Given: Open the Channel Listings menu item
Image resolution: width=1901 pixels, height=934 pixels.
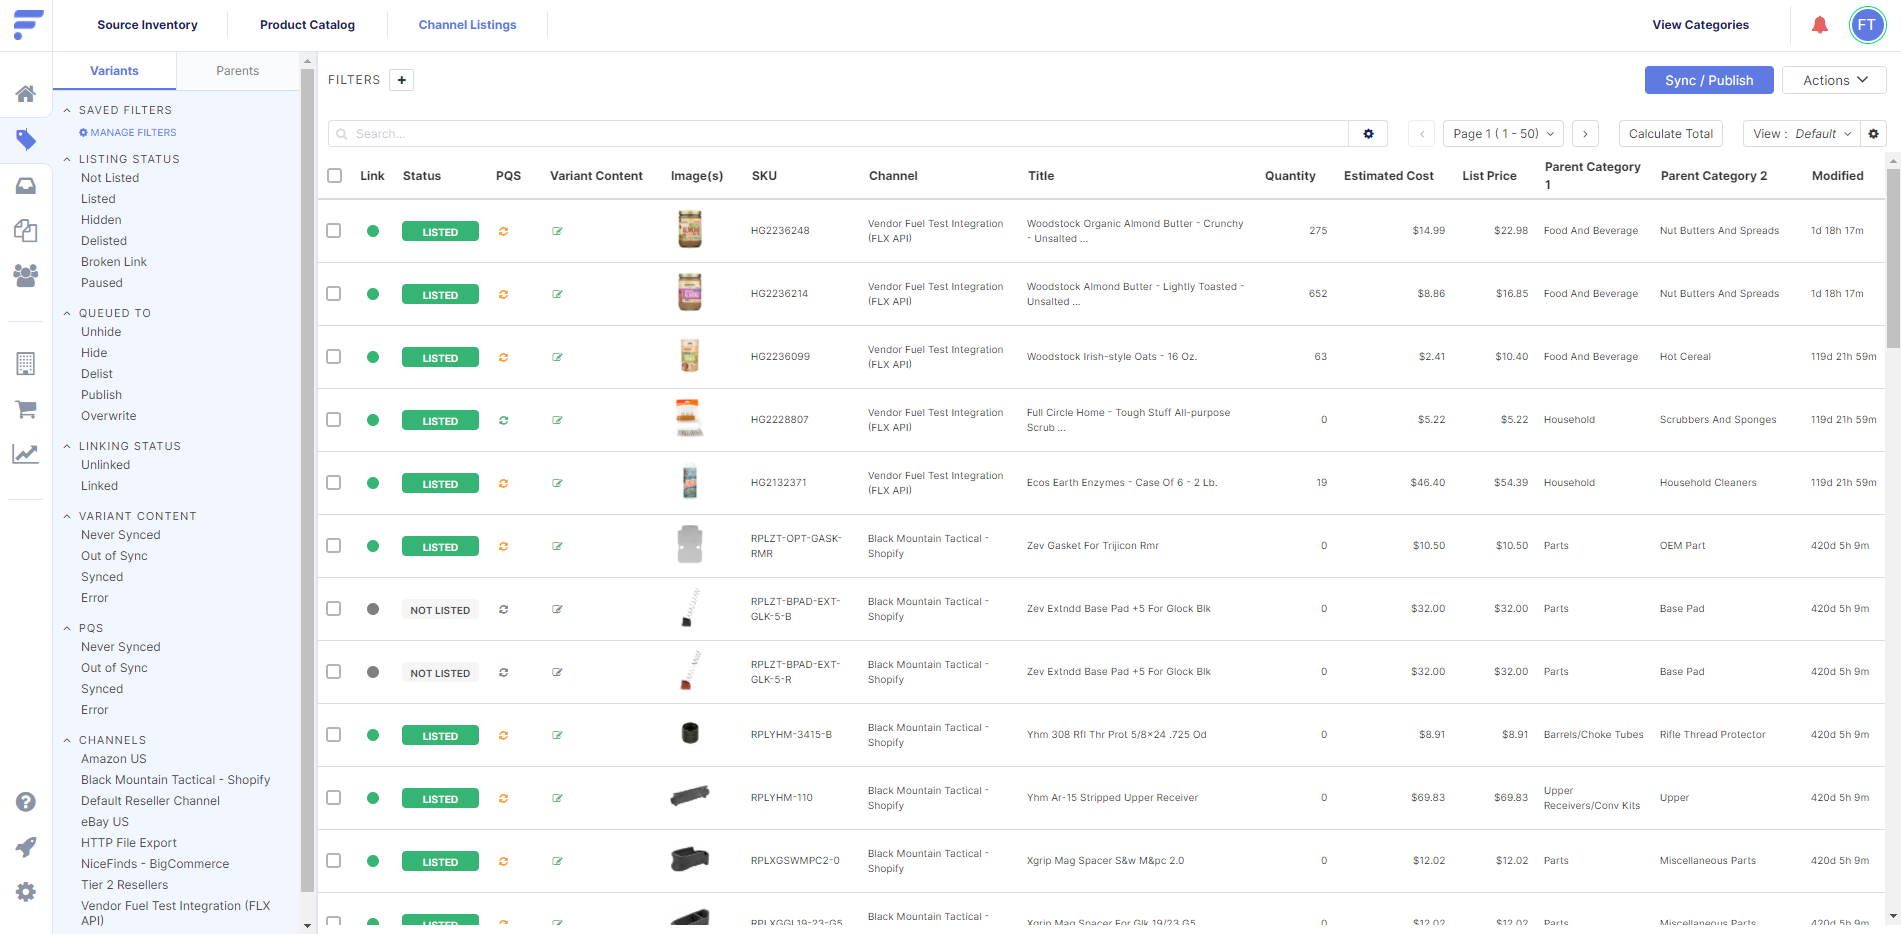Looking at the screenshot, I should [x=467, y=24].
